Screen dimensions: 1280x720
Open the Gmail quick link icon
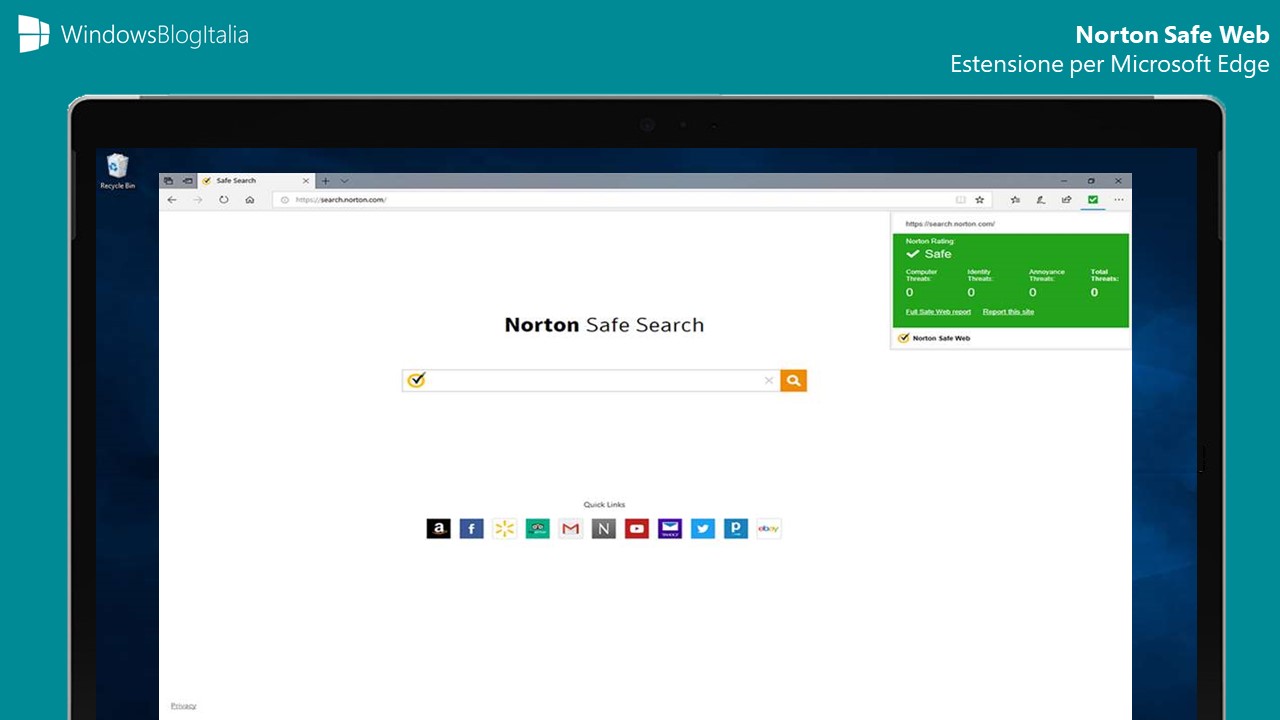(570, 529)
